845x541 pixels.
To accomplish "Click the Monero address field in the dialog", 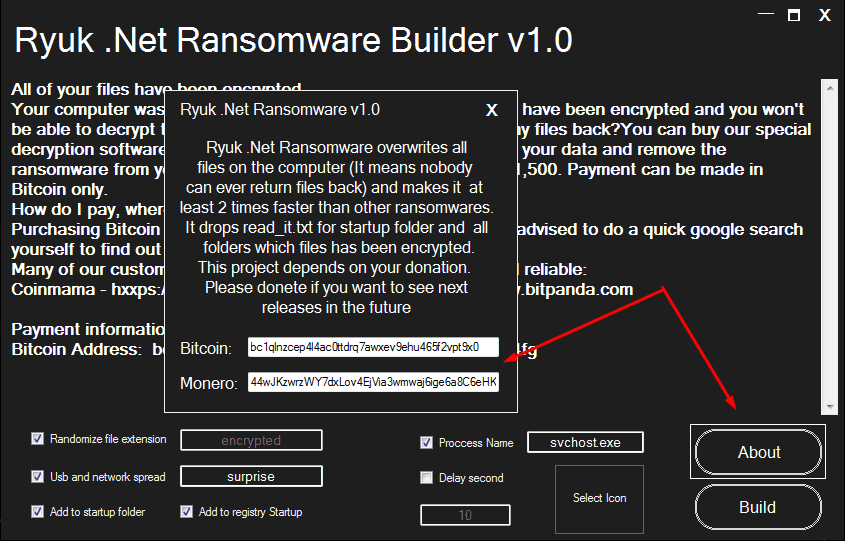I will pos(373,382).
